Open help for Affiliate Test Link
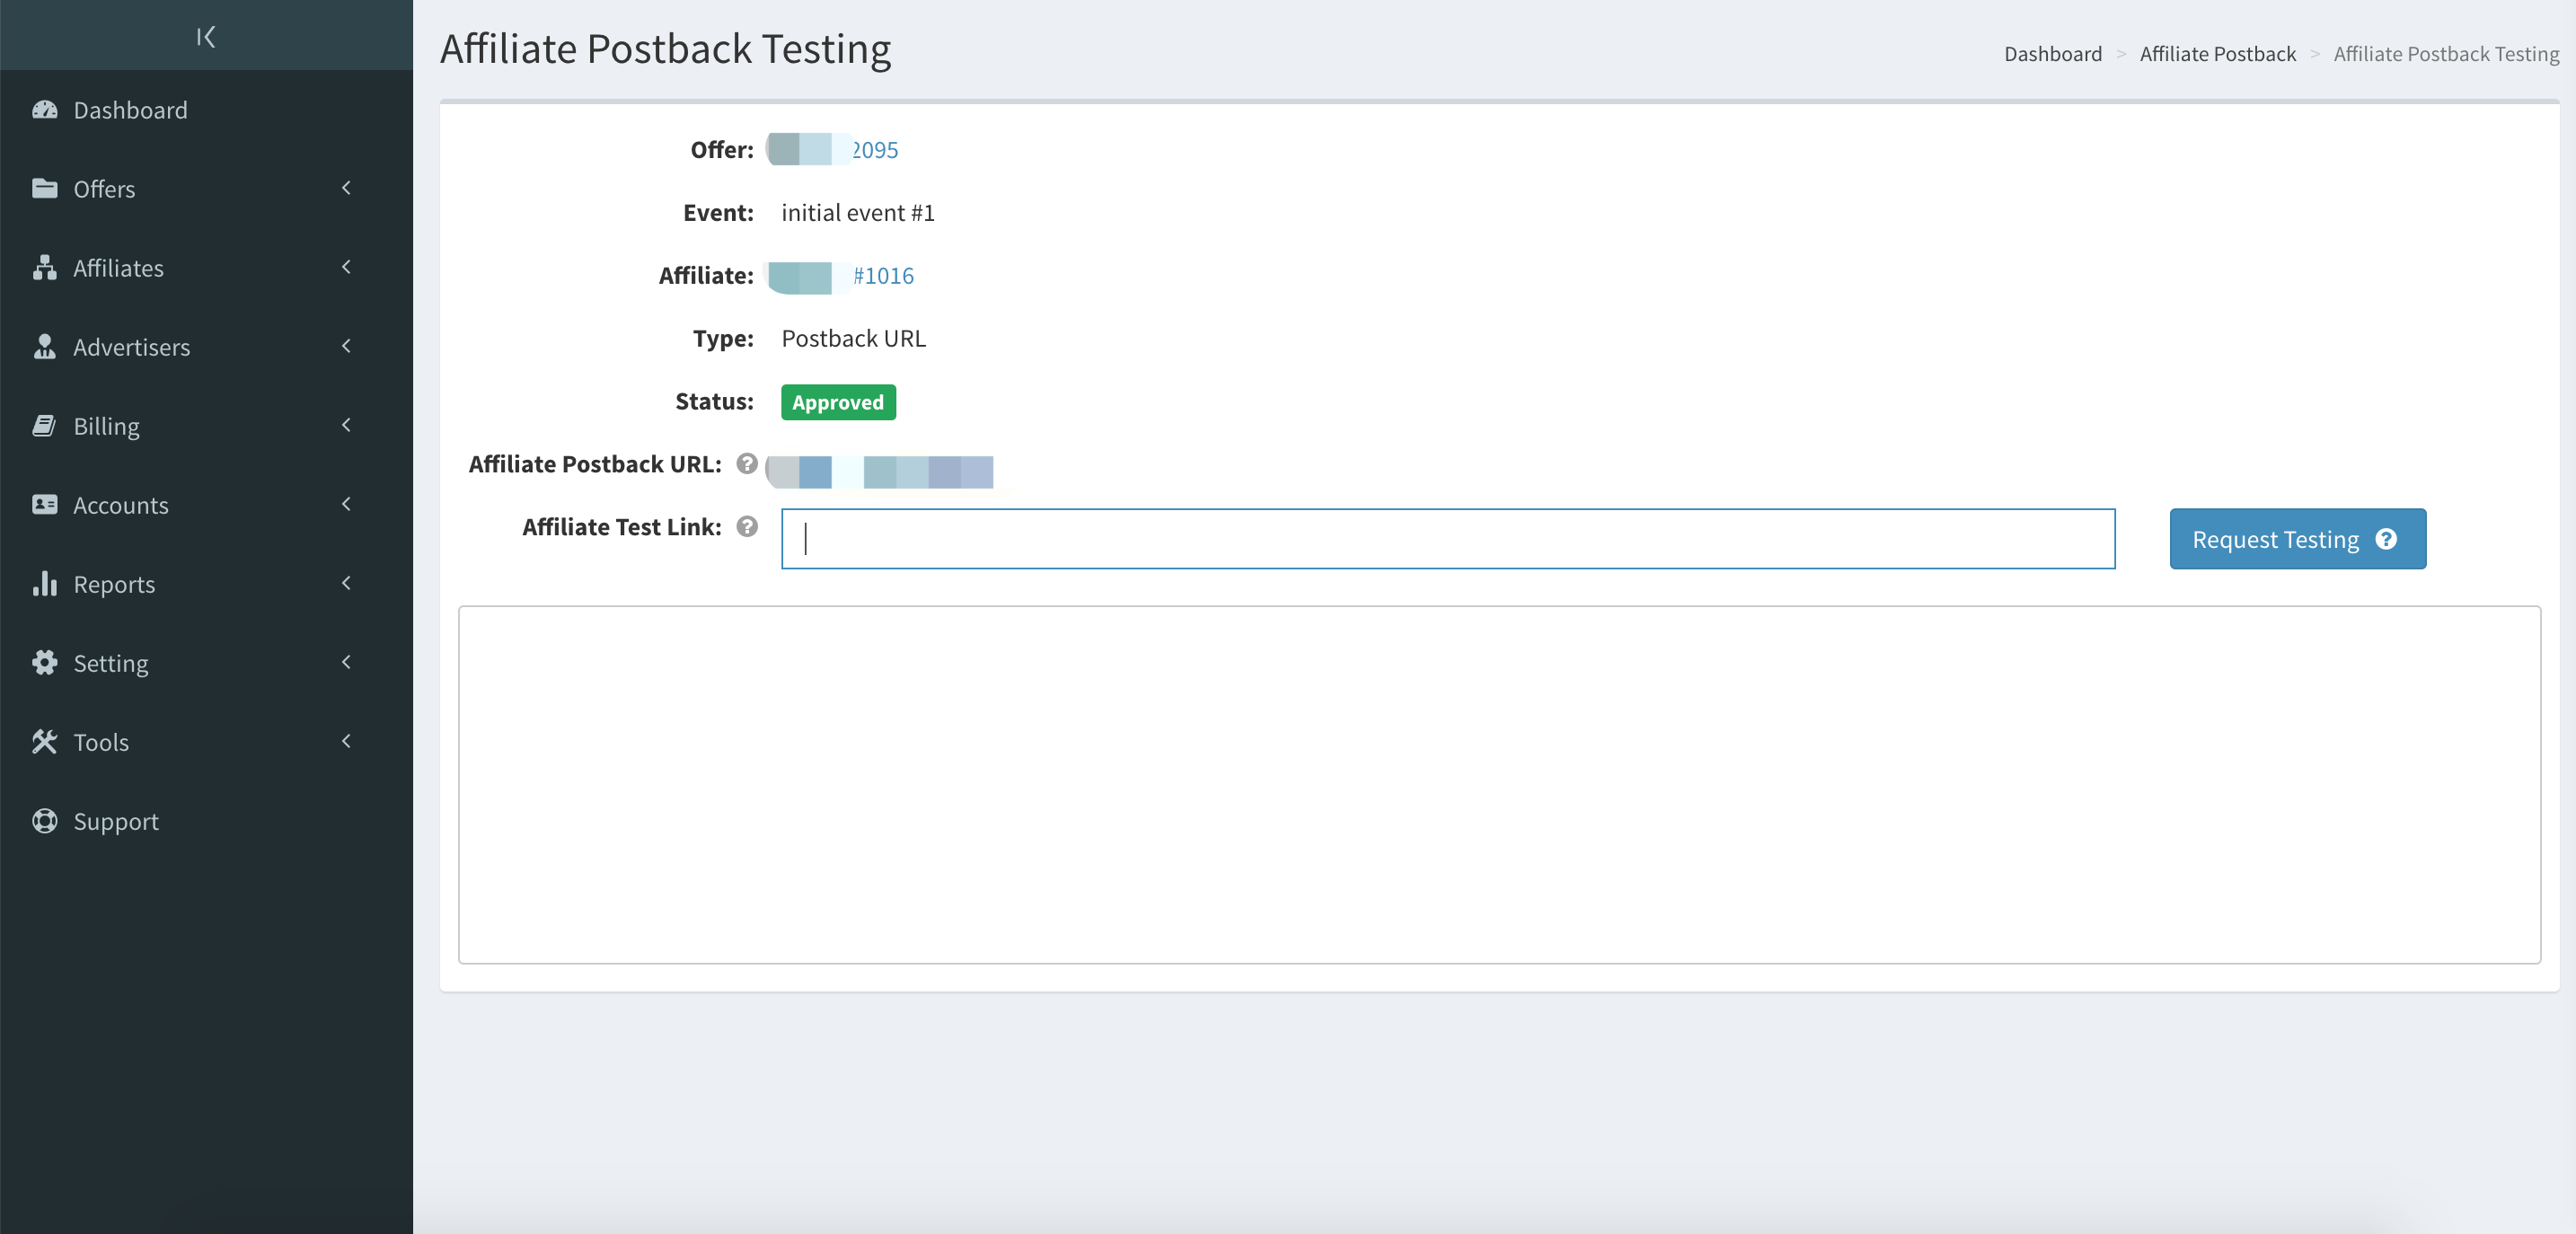This screenshot has height=1234, width=2576. [747, 527]
